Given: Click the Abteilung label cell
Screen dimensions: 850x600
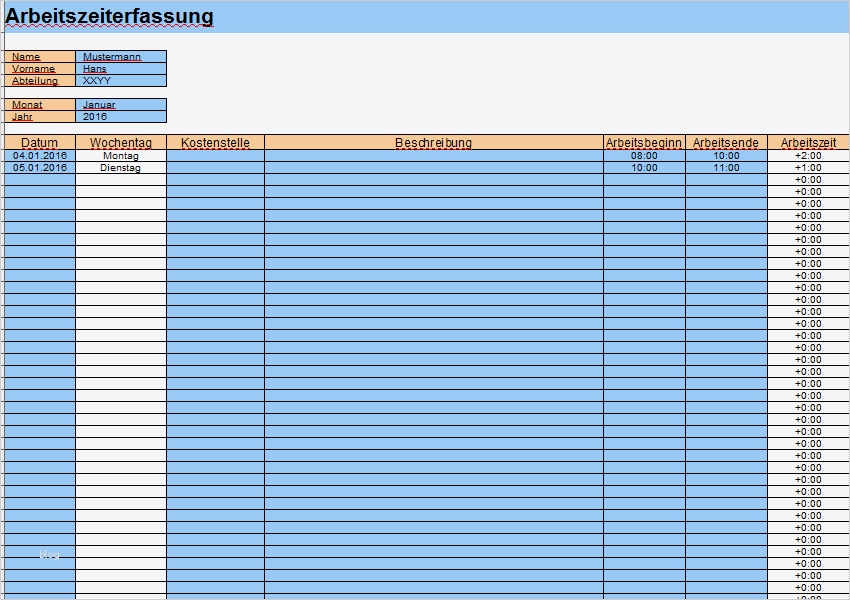Looking at the screenshot, I should 40,80.
